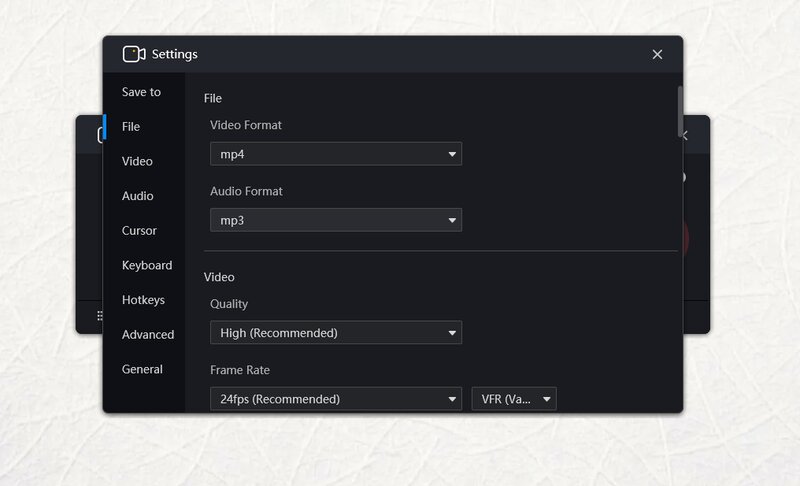Open the VFR frame rate mode dropdown

[514, 399]
